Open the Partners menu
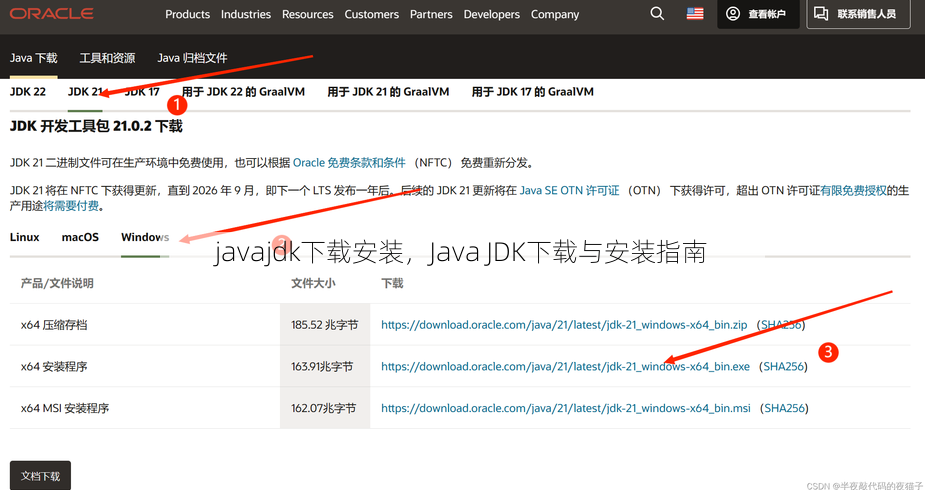925x490 pixels. coord(431,14)
